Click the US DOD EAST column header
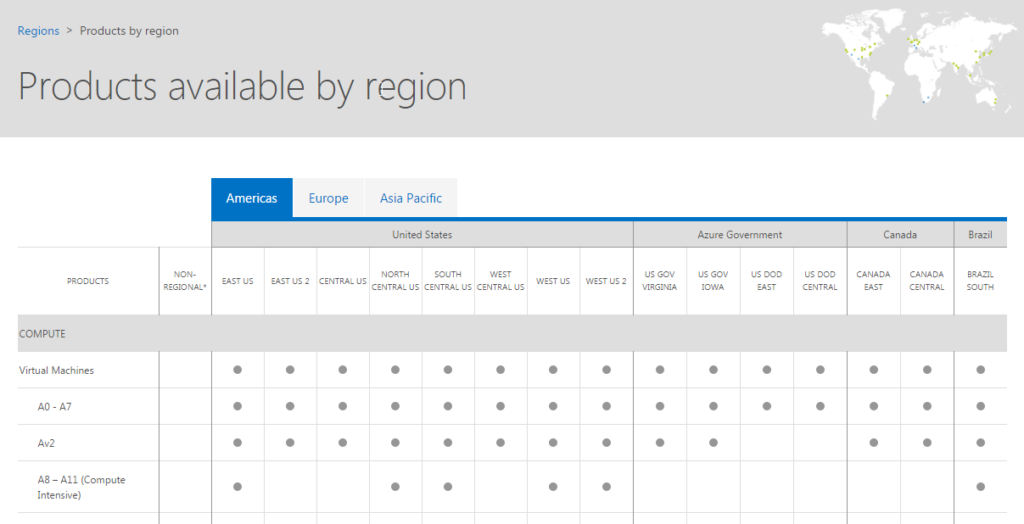Screen dimensions: 1024x524 [767, 281]
